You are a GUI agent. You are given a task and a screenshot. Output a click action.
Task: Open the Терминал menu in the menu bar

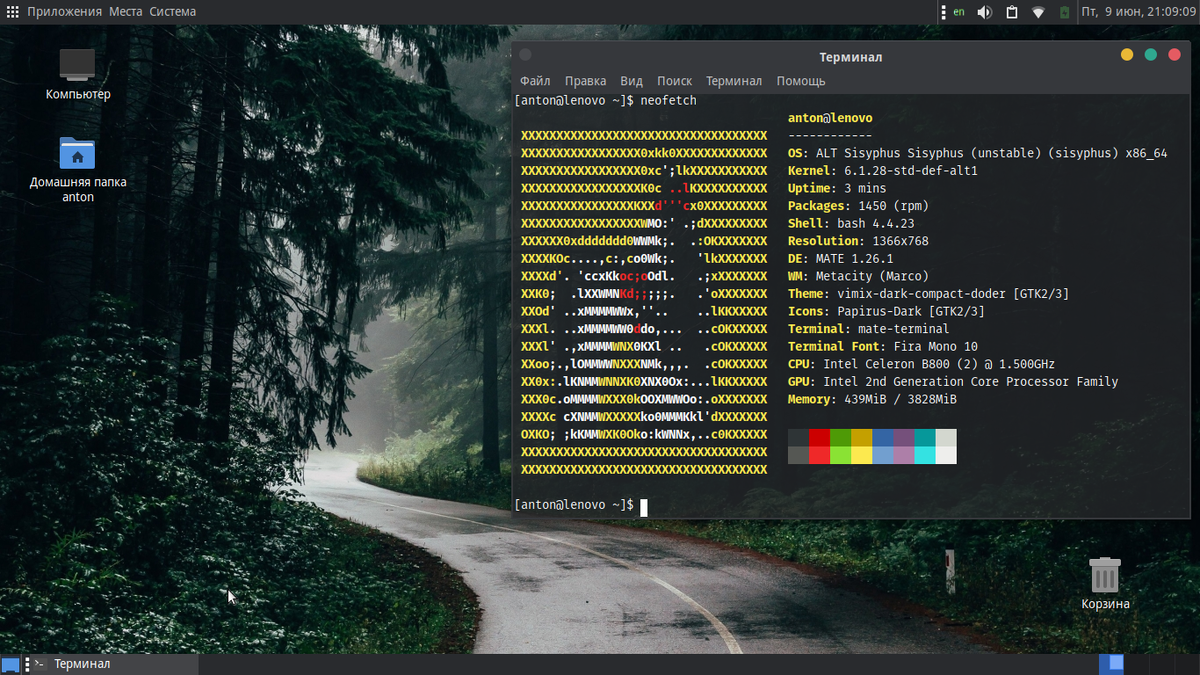point(734,81)
